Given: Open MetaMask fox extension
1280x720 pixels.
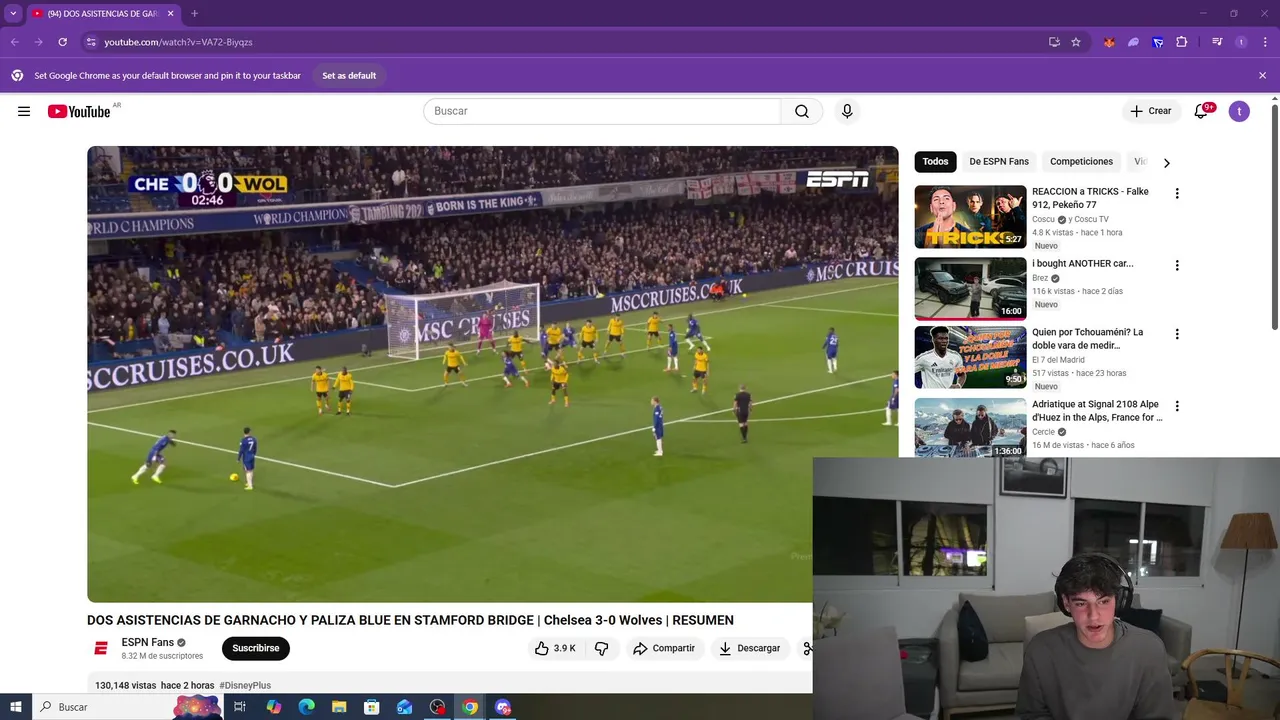Looking at the screenshot, I should (1109, 42).
